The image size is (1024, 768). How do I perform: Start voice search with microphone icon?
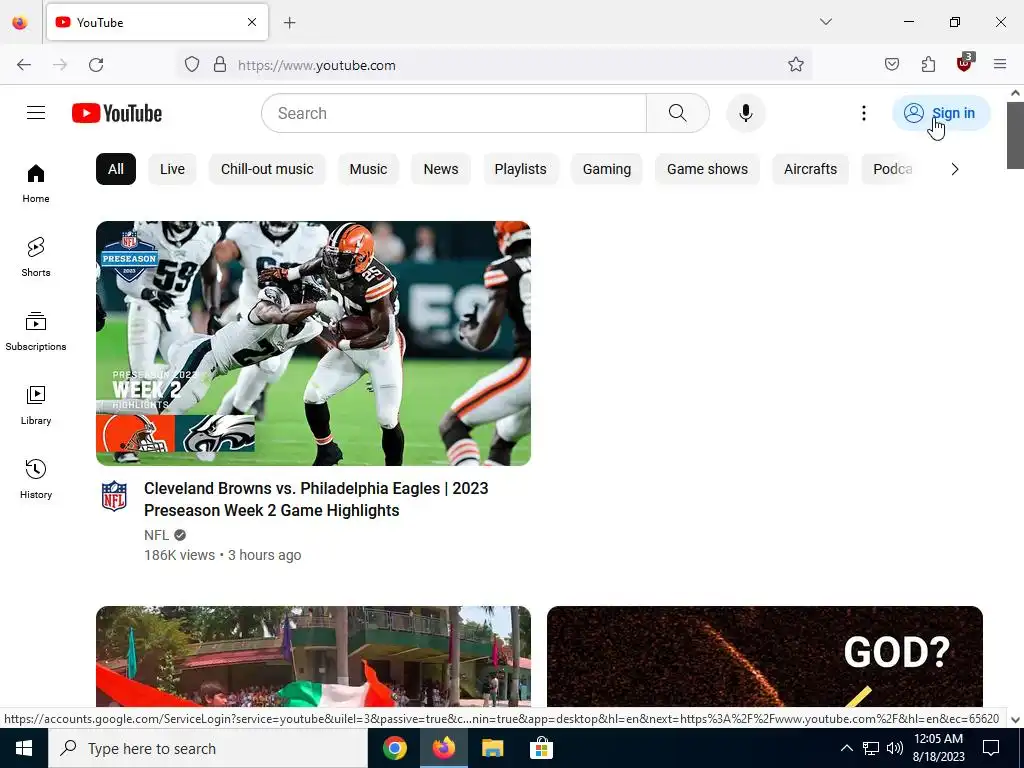tap(745, 113)
